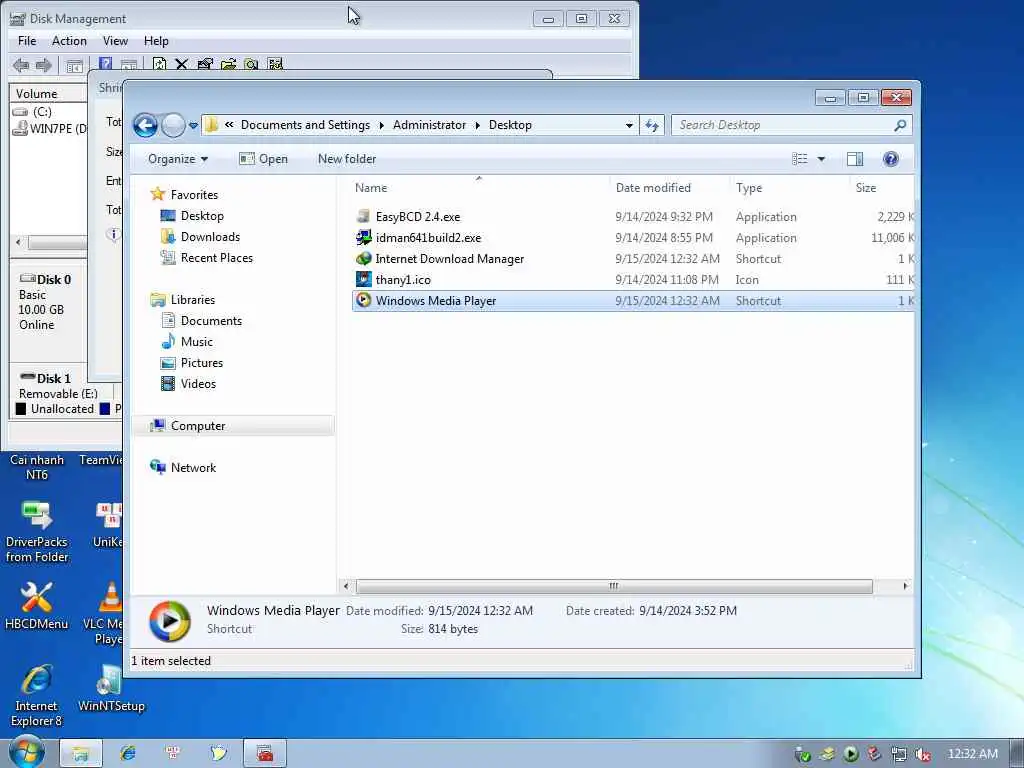The image size is (1024, 768).
Task: Click Disk Management toolbar forward arrow
Action: (44, 65)
